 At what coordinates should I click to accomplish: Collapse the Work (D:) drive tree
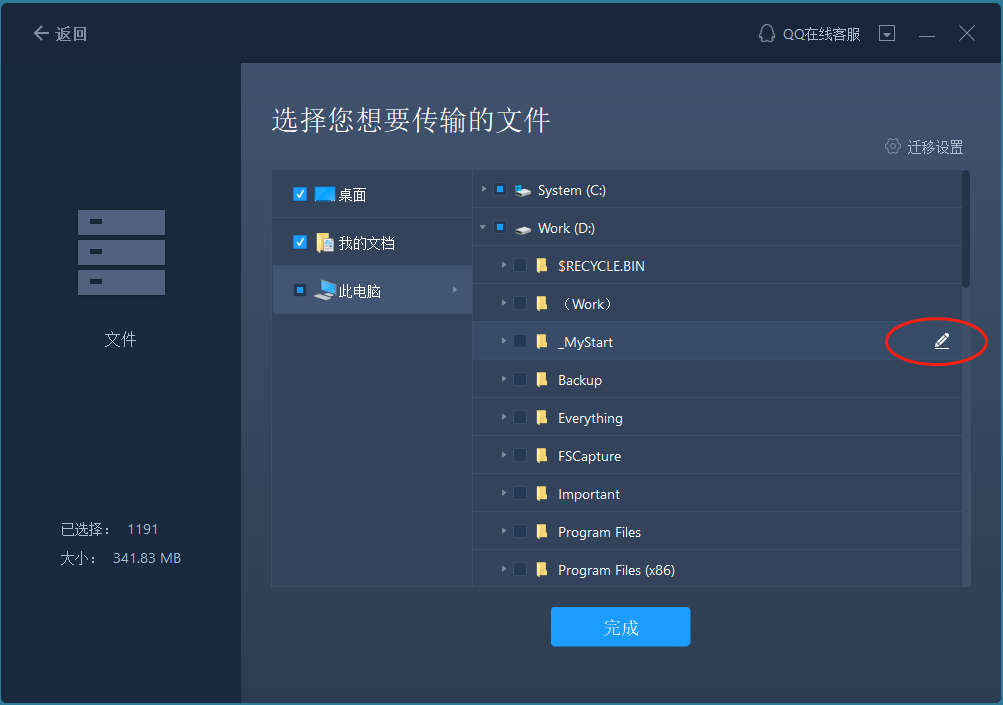click(484, 228)
